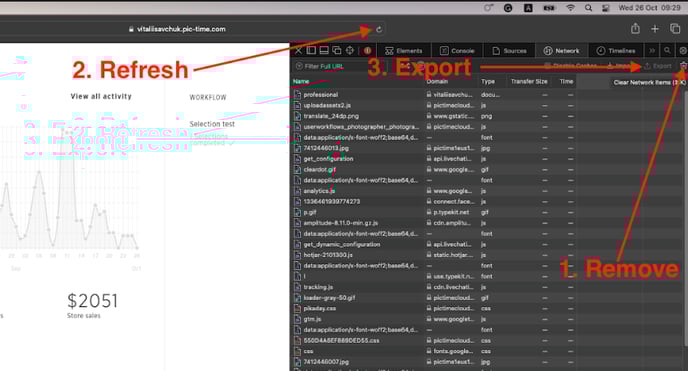Open the battery status menu
The image size is (688, 371).
549,8
